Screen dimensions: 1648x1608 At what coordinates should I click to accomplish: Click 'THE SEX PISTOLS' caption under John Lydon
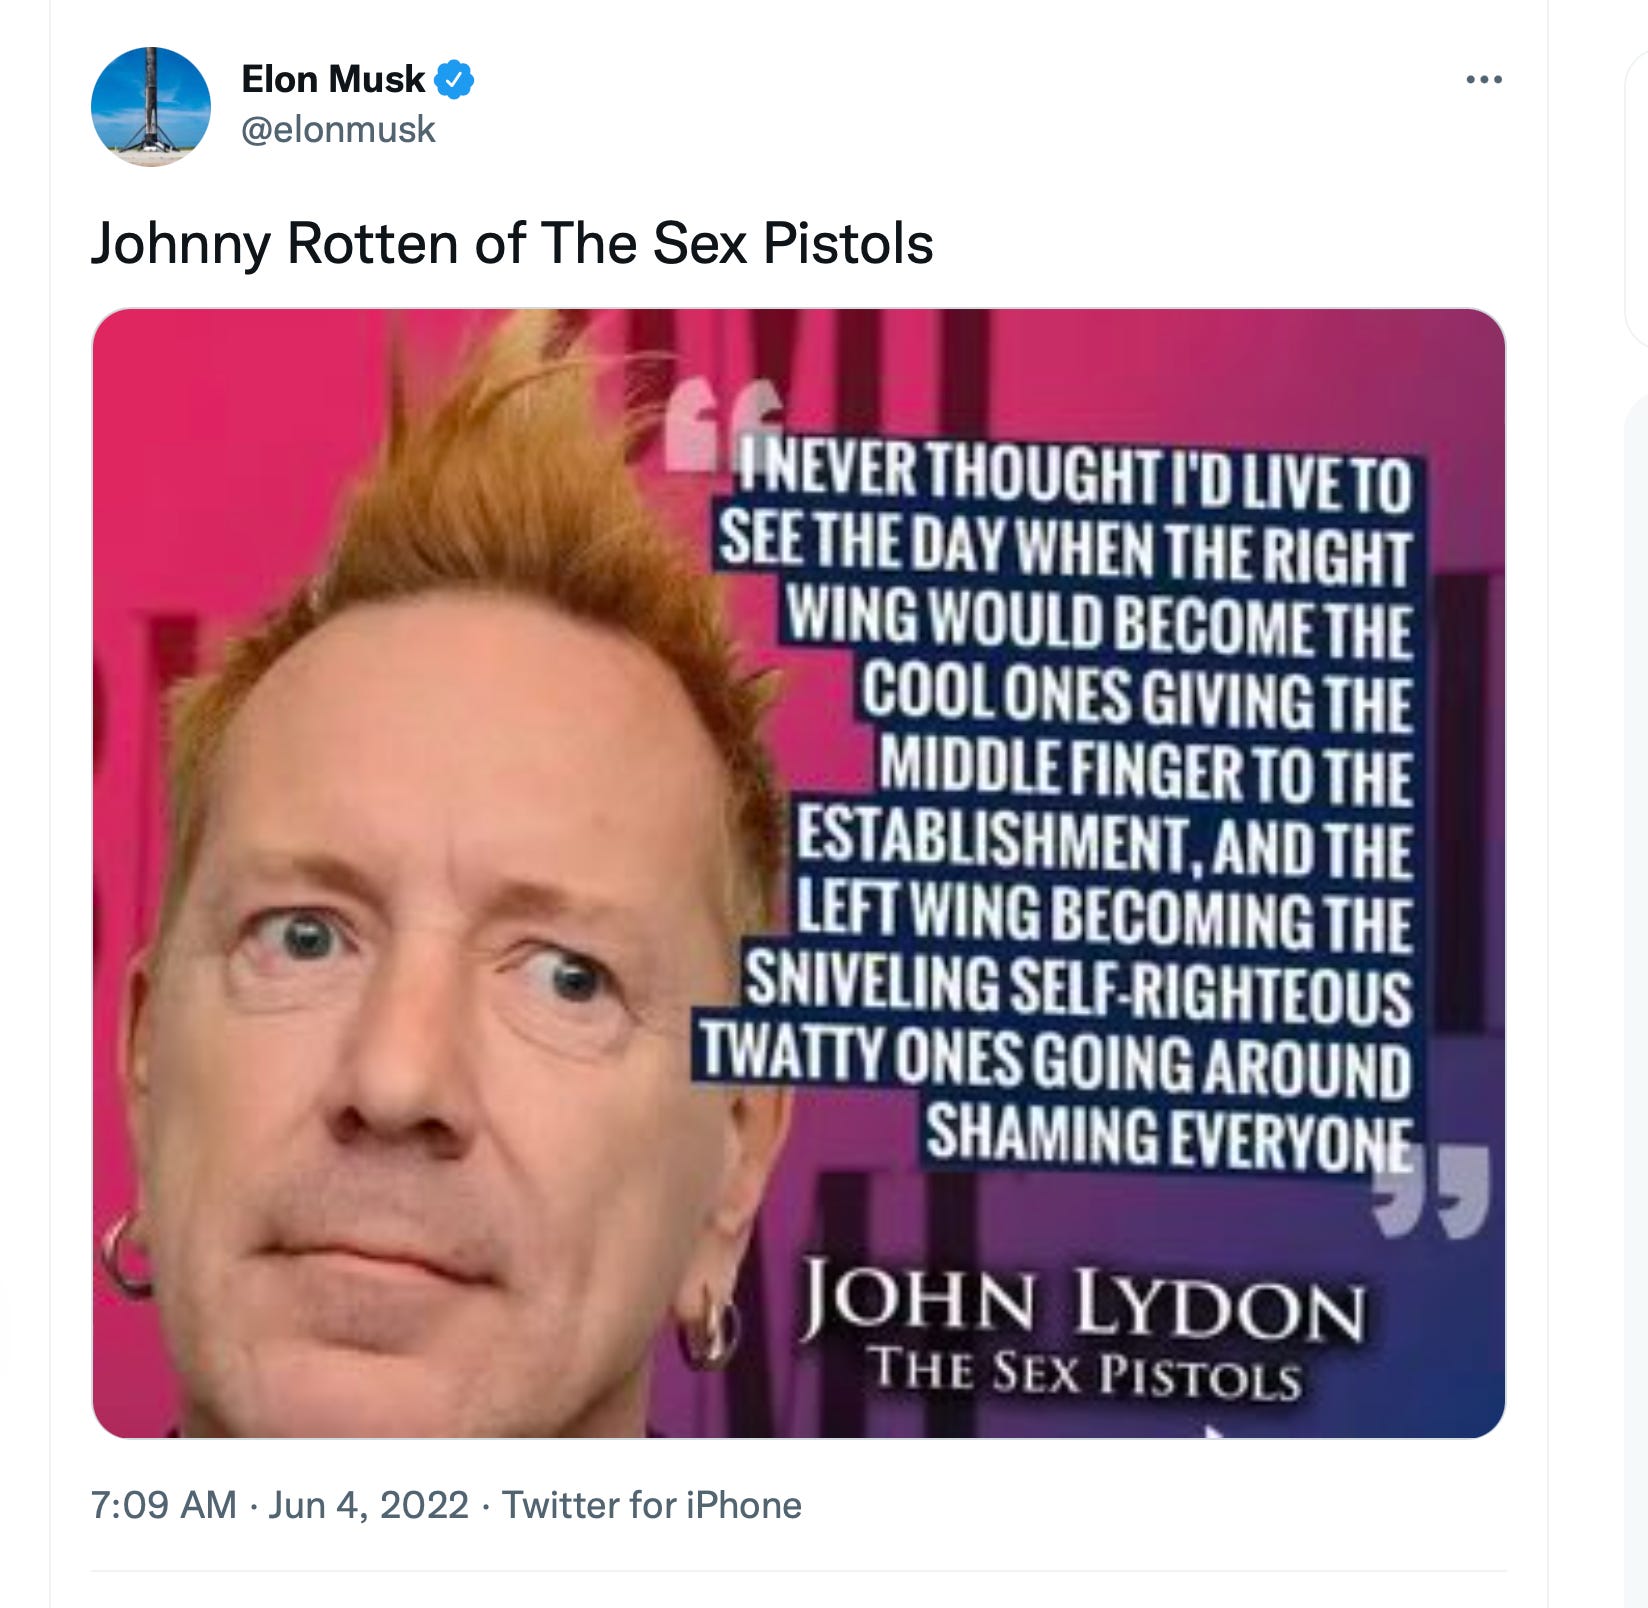tap(1085, 1372)
